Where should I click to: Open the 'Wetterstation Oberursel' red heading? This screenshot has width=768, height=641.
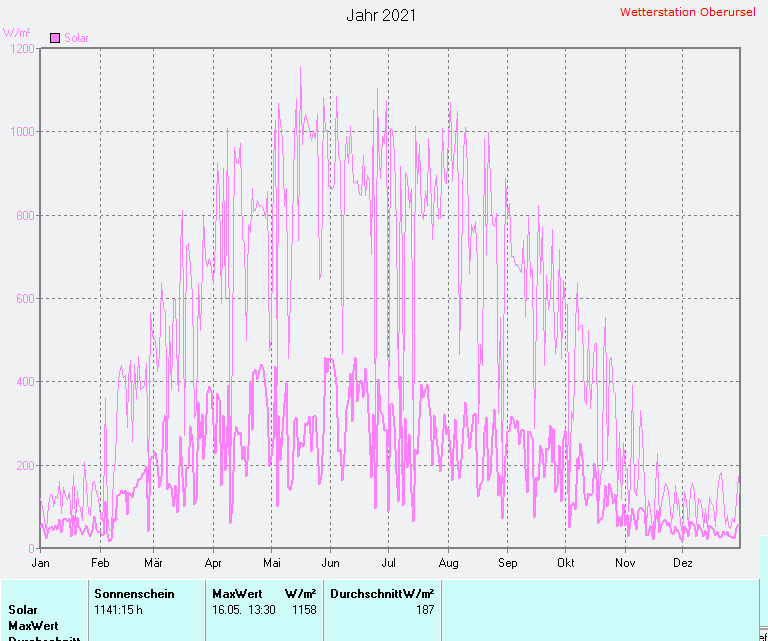pyautogui.click(x=688, y=12)
